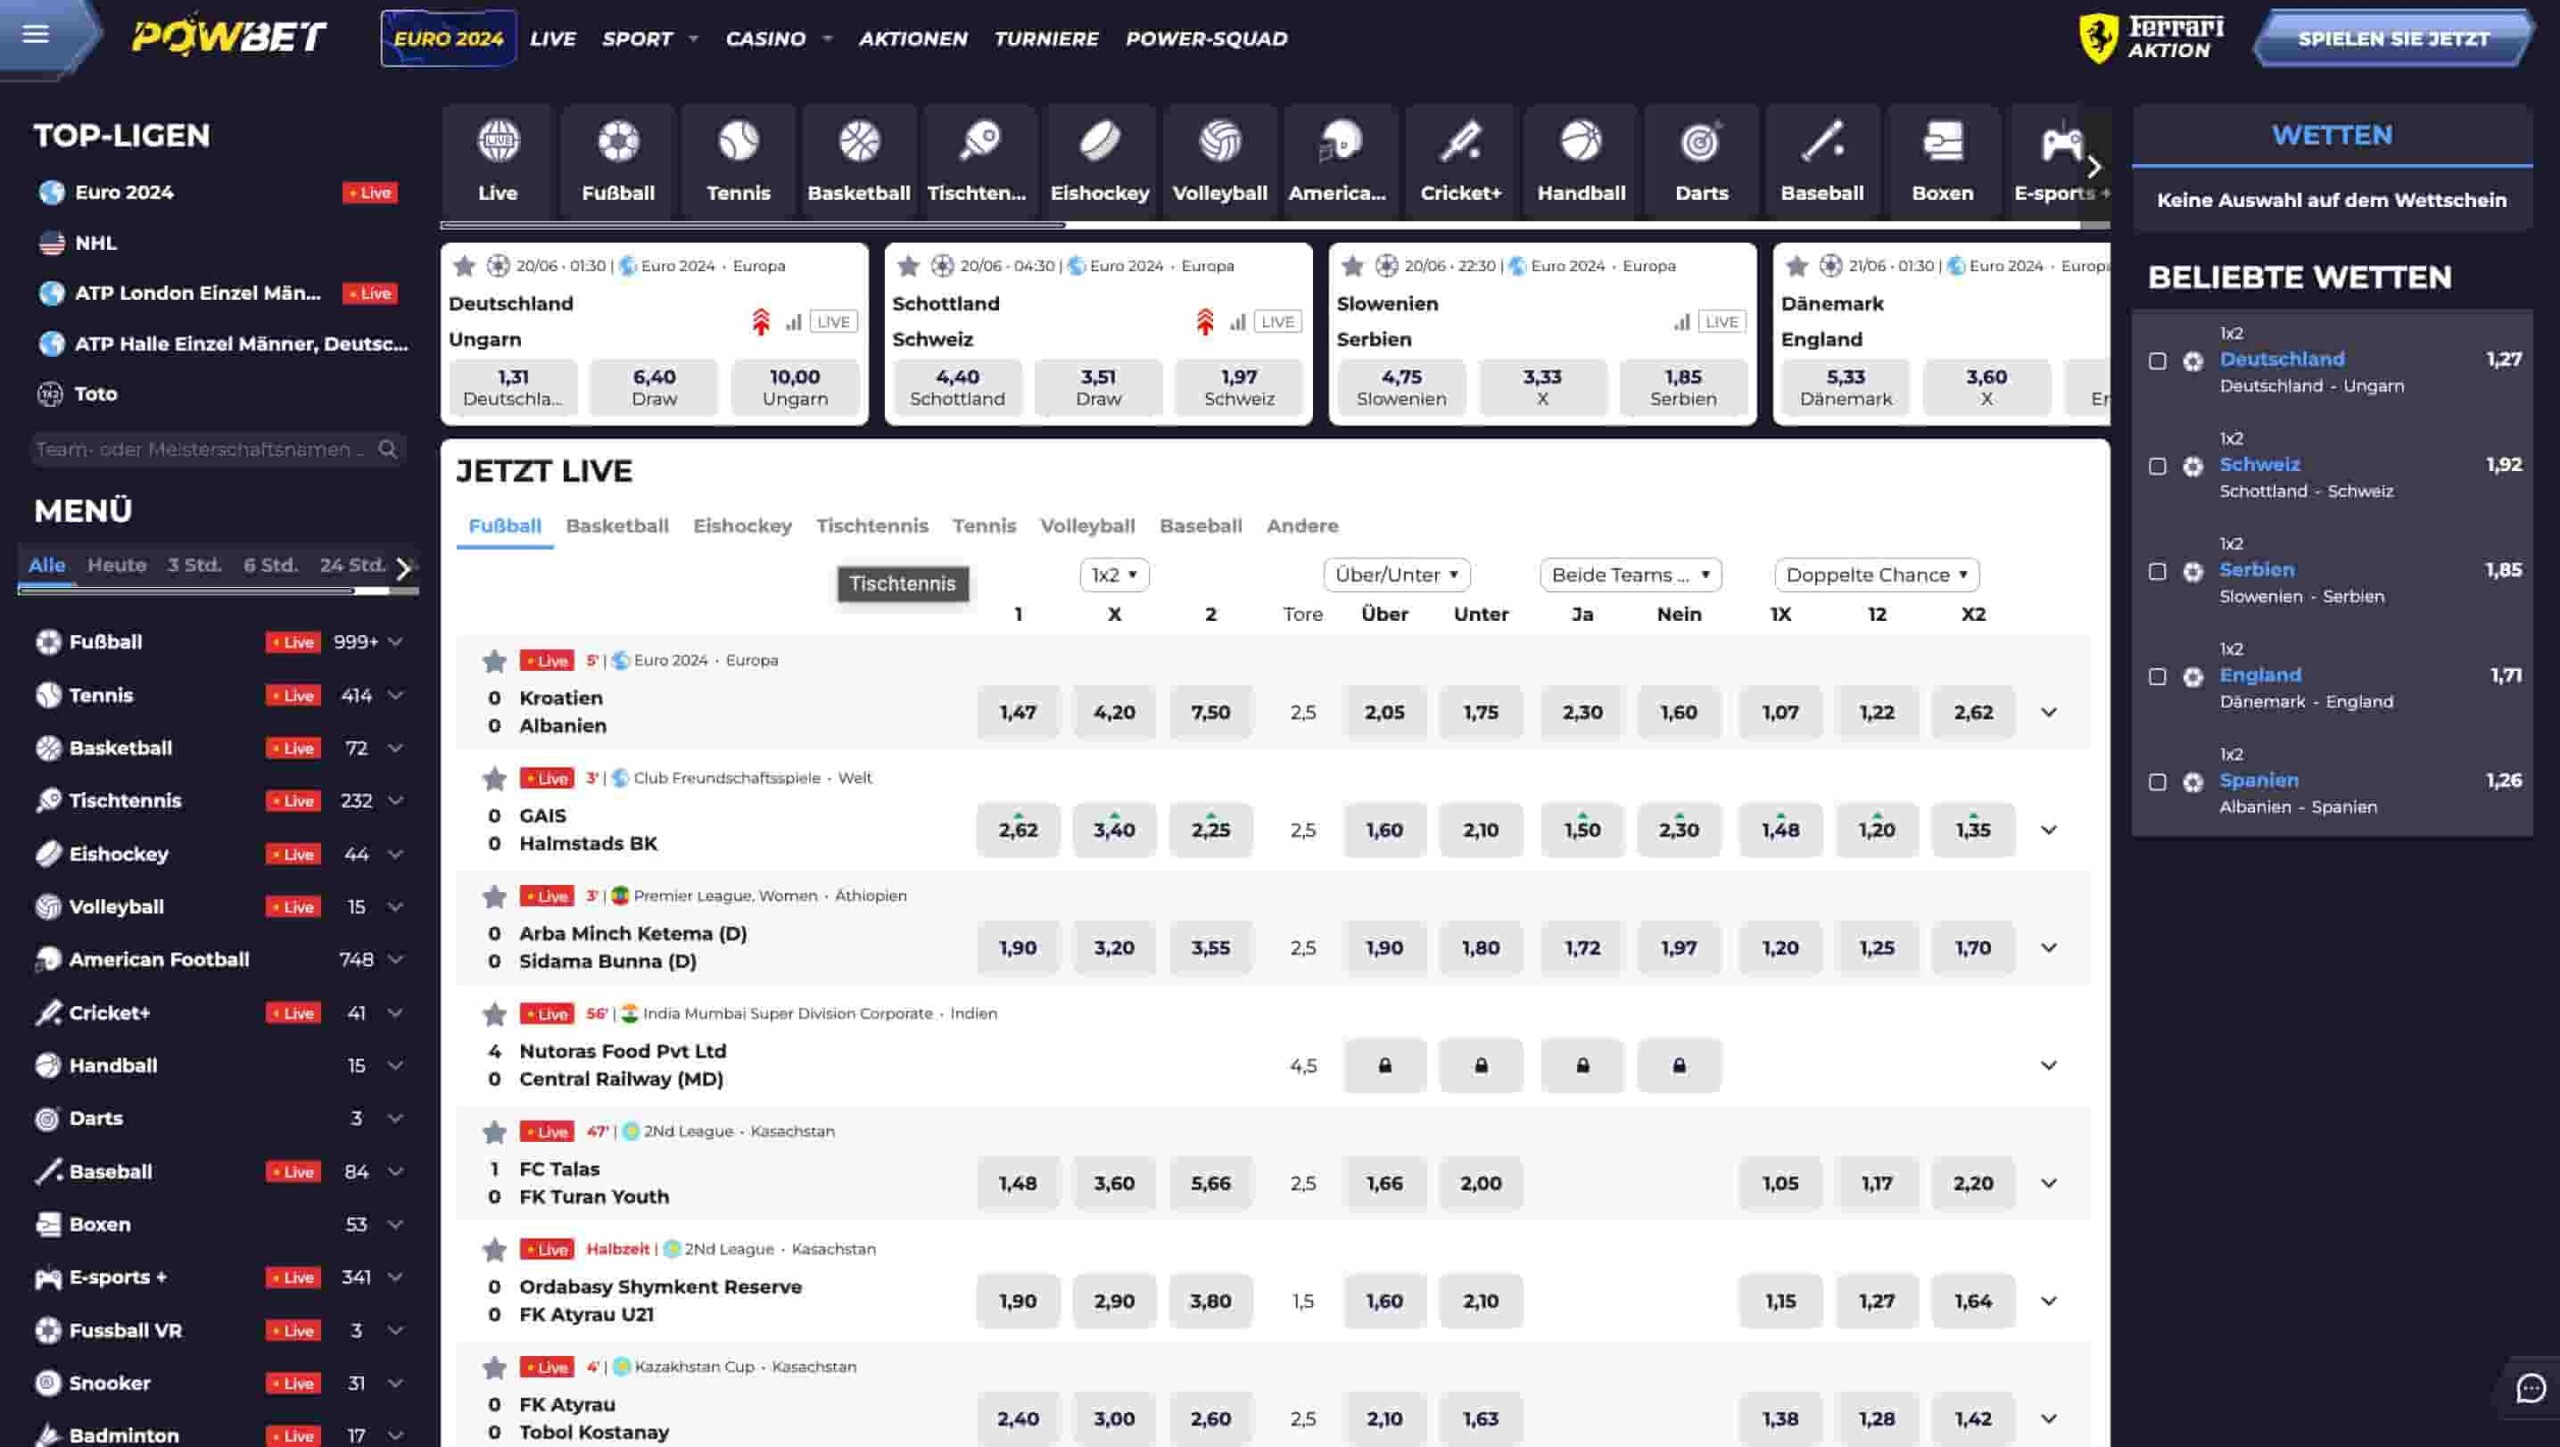Open the Über/Unter filter dropdown
Viewport: 2560px width, 1447px height.
[x=1394, y=575]
